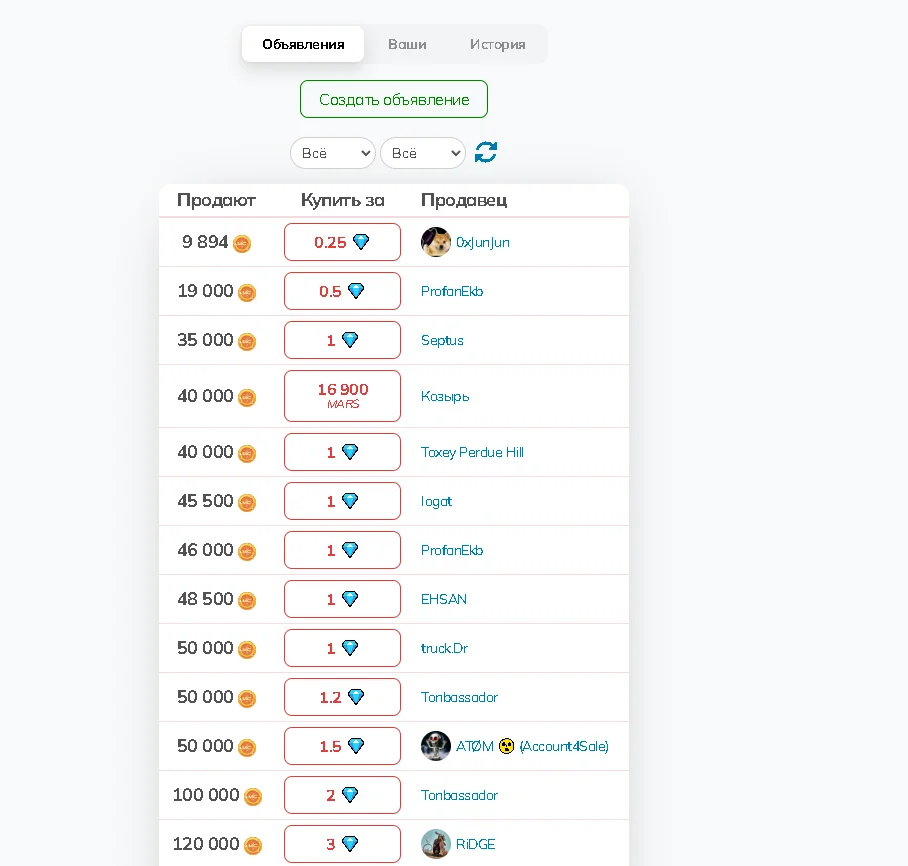
Task: Click the radiation emoji in ATØM's name
Action: 506,746
